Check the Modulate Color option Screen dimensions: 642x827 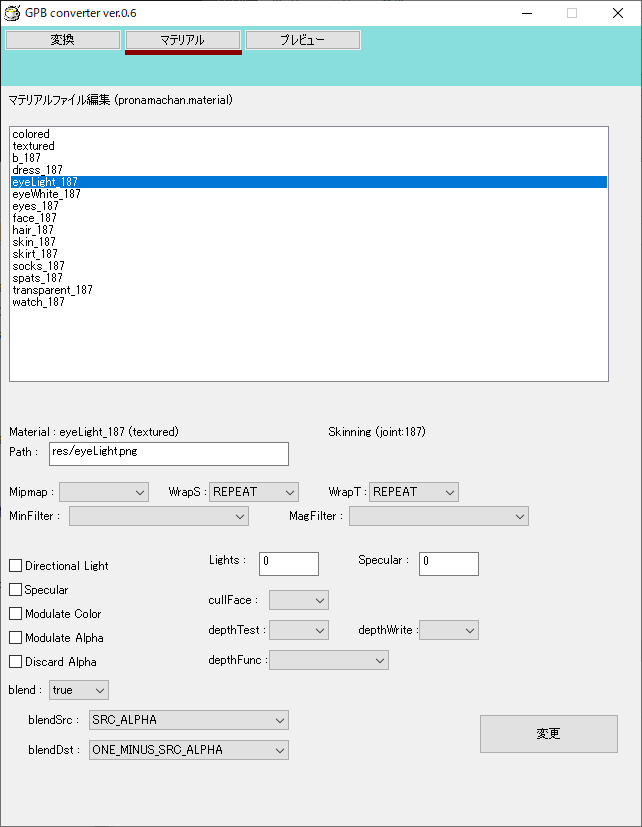pyautogui.click(x=16, y=614)
